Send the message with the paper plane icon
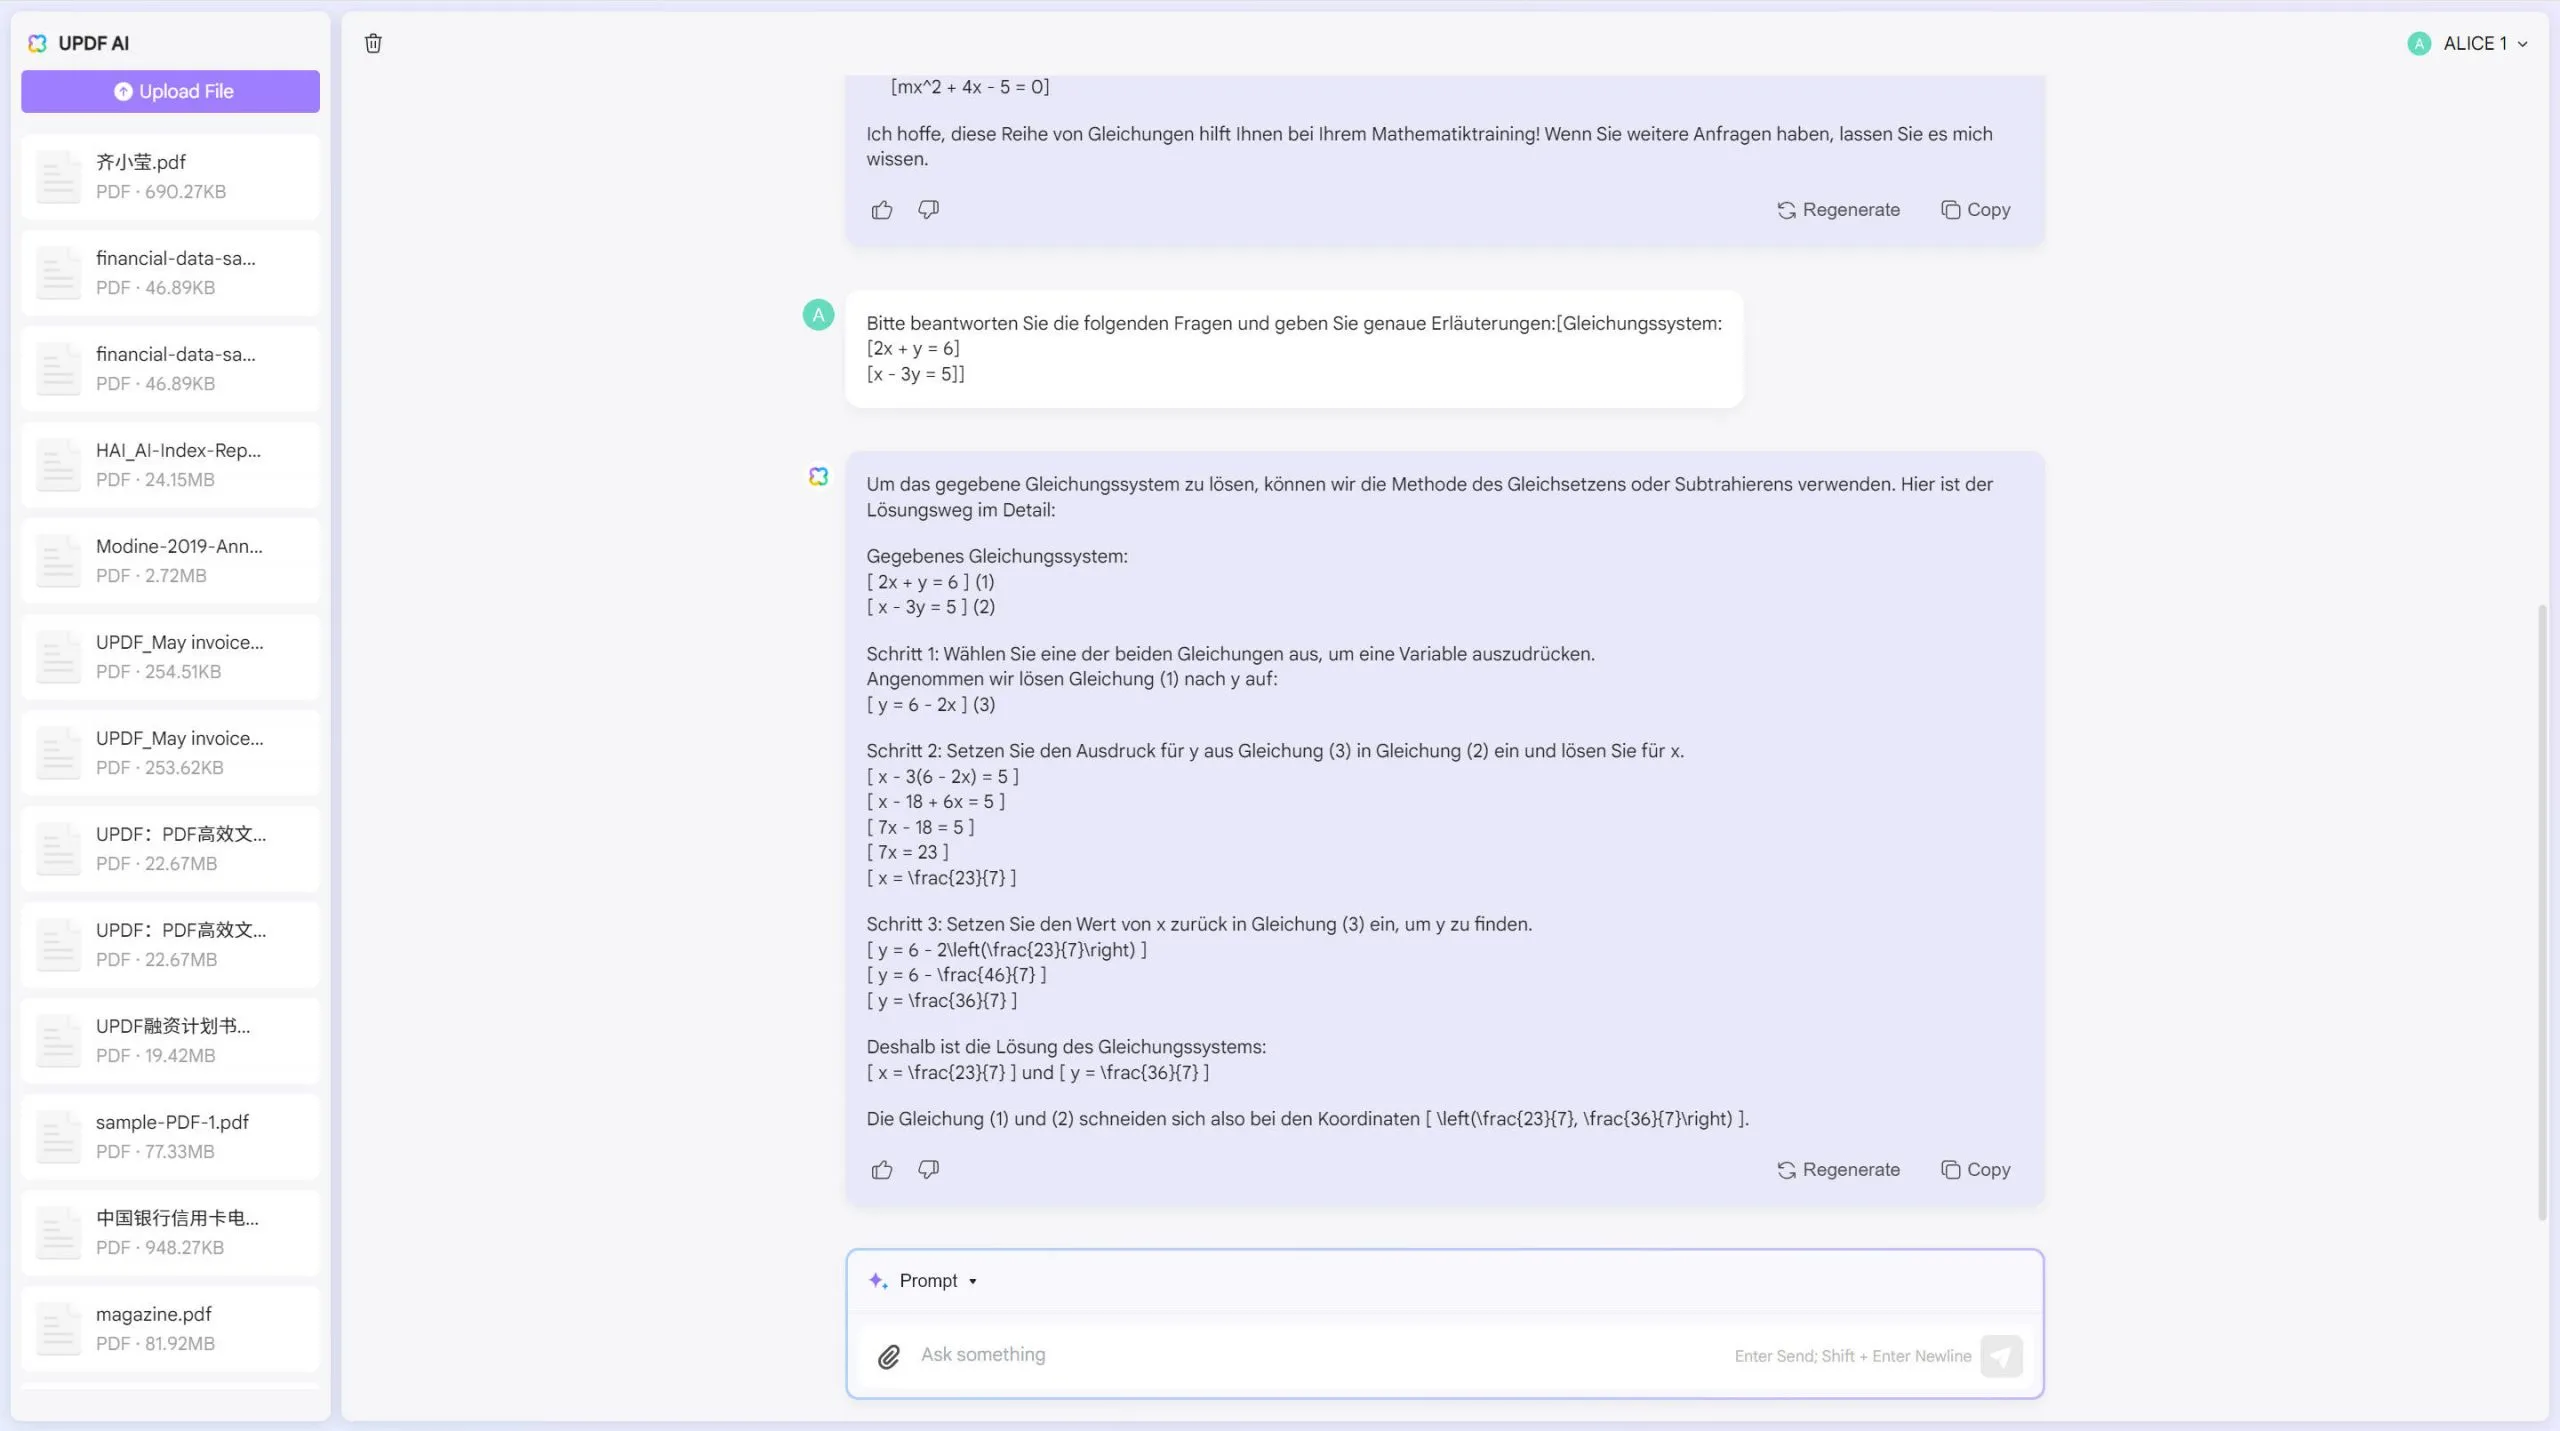 click(x=2003, y=1356)
